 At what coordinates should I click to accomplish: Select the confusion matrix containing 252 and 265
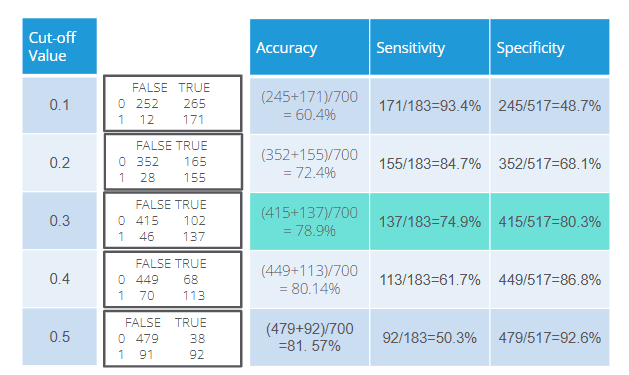click(x=173, y=103)
